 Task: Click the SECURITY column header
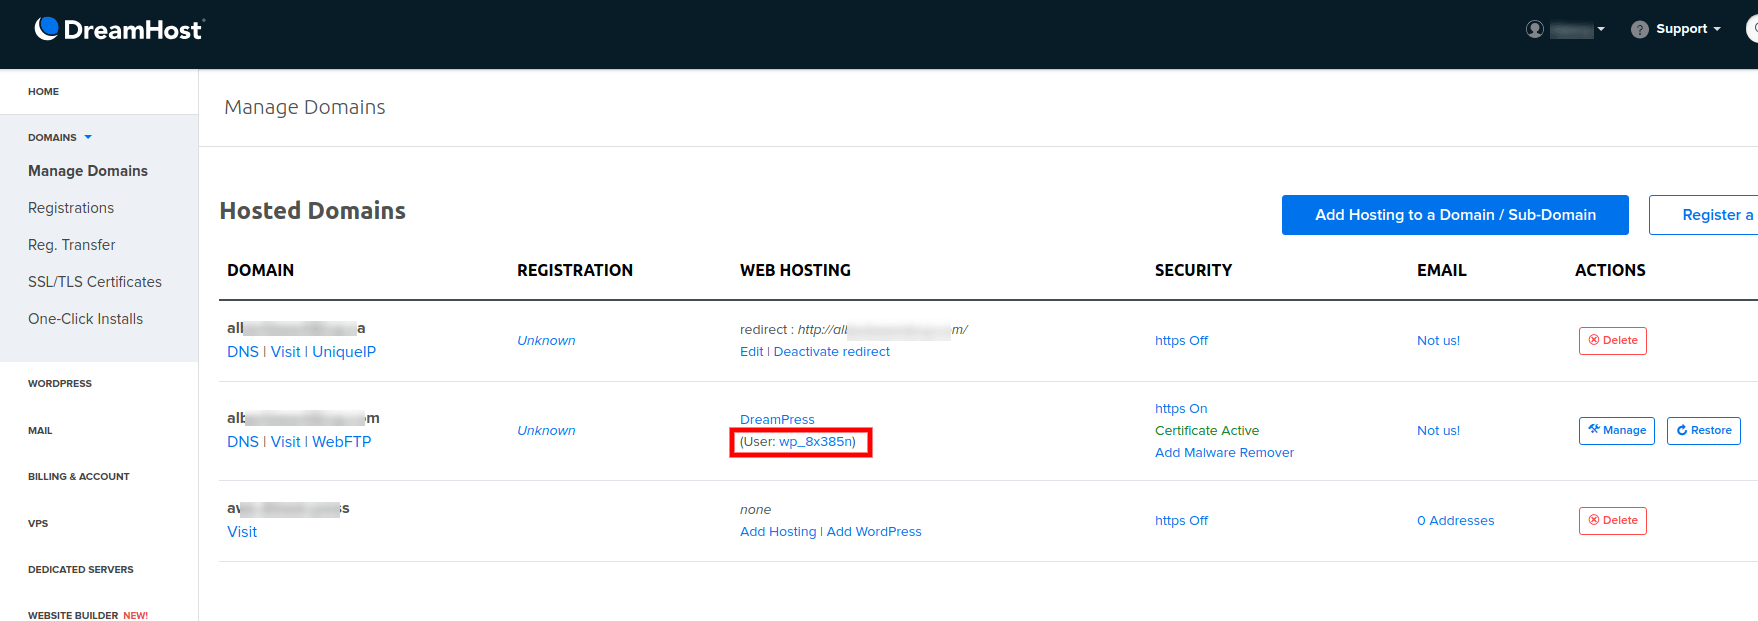[x=1193, y=270]
